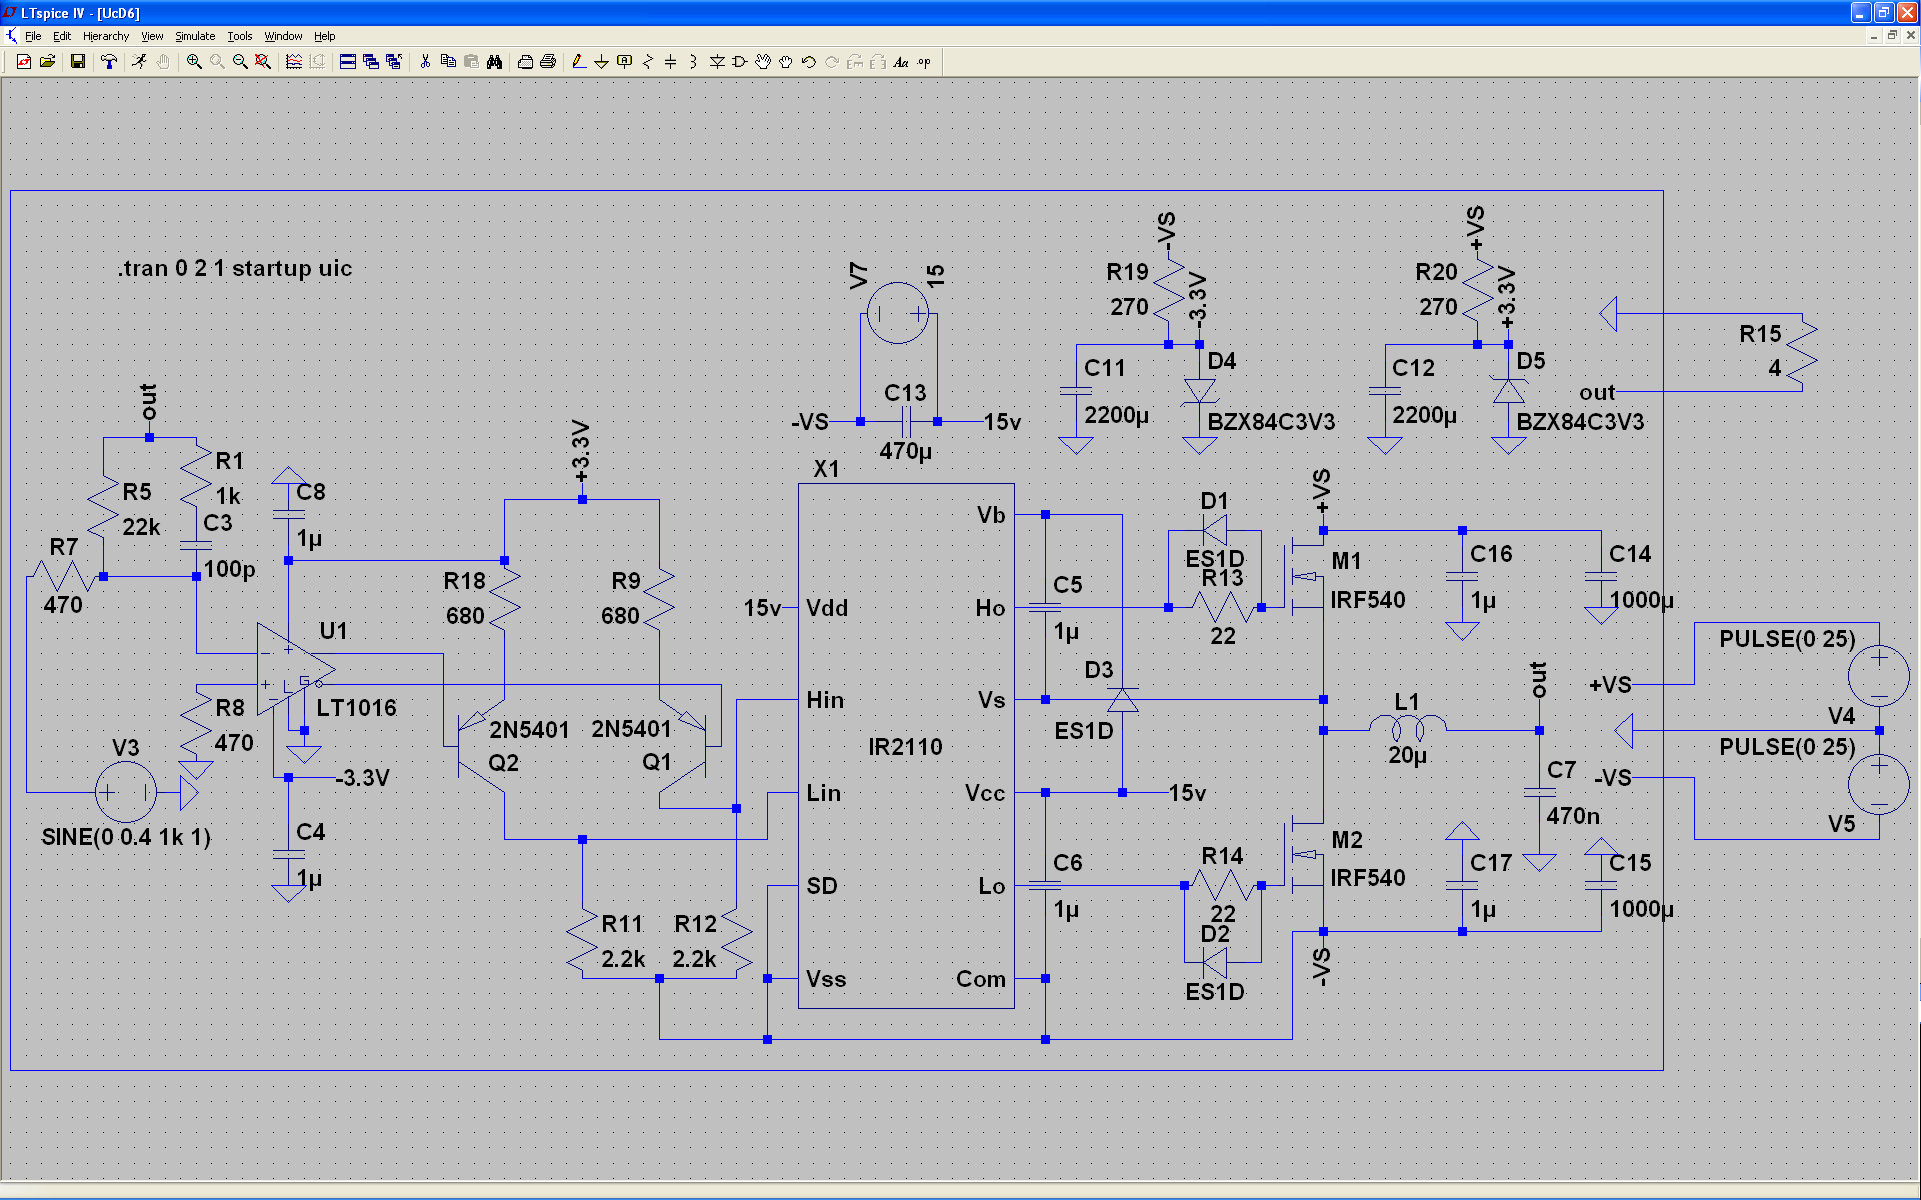This screenshot has width=1921, height=1200.
Task: Tile windows with the tile icon
Action: pos(348,62)
